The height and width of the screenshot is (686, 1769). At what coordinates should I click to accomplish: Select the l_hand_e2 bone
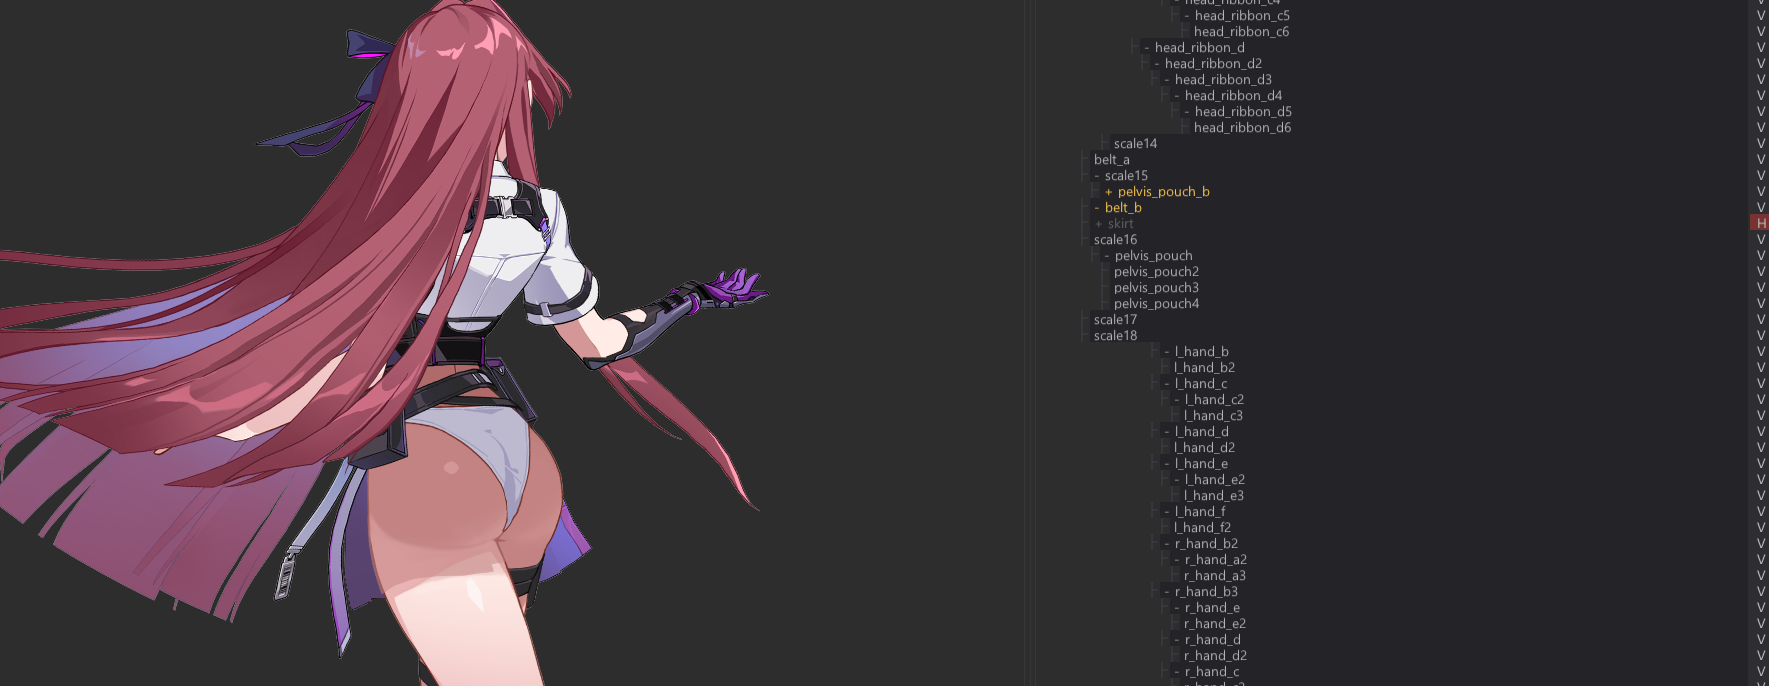tap(1214, 479)
